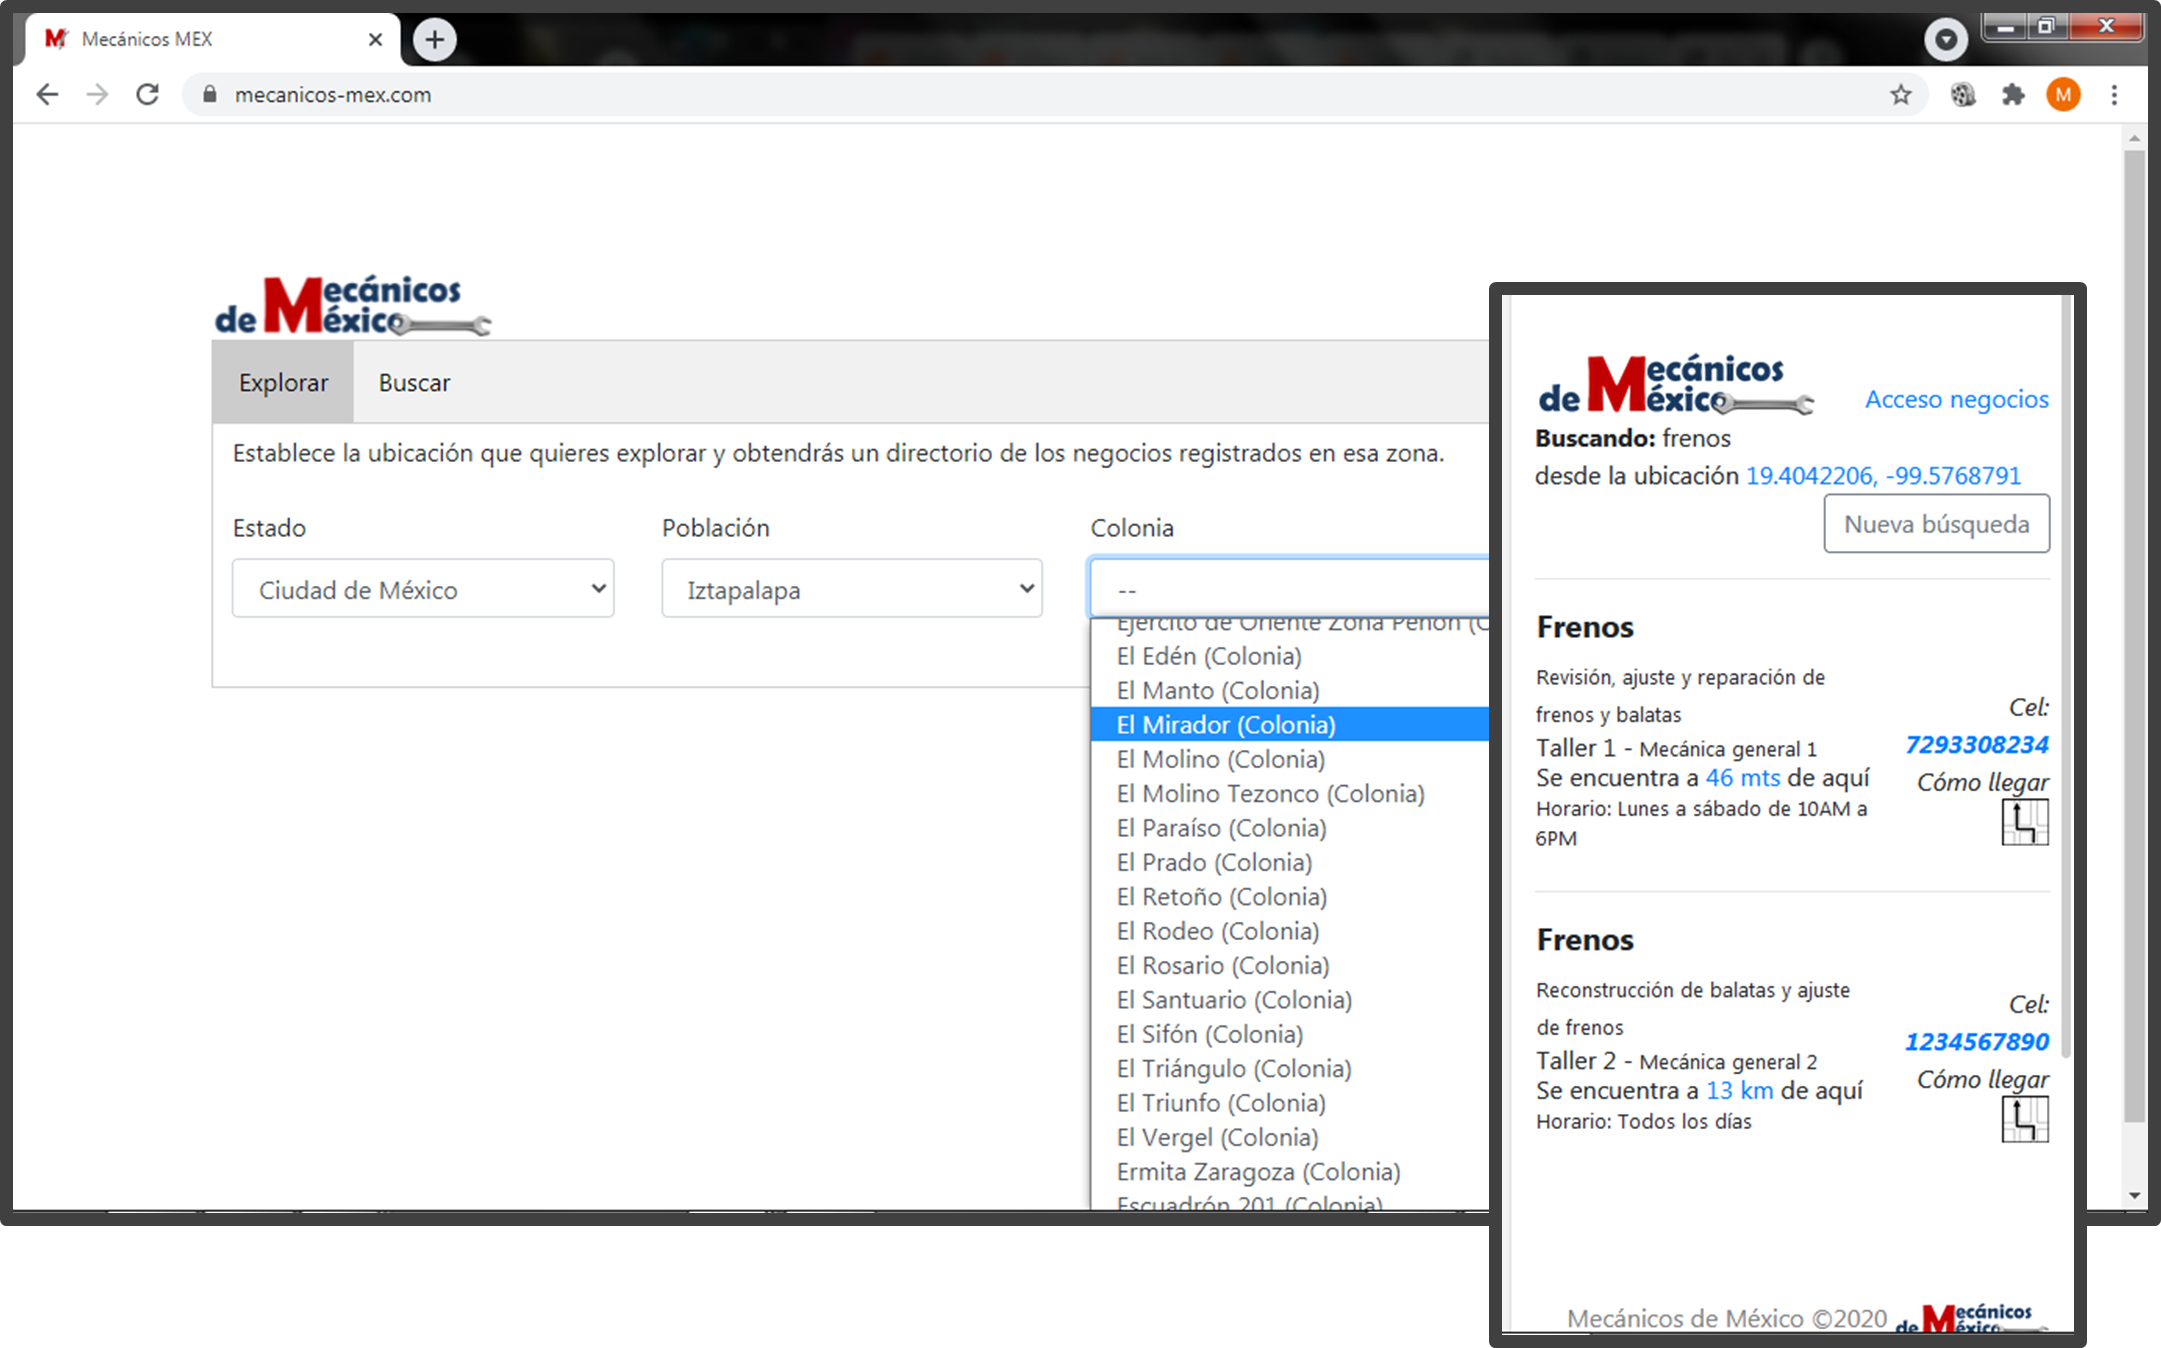The width and height of the screenshot is (2161, 1348).
Task: Click the Taller 2 - Mecánica general 2 text
Action: click(1677, 1061)
